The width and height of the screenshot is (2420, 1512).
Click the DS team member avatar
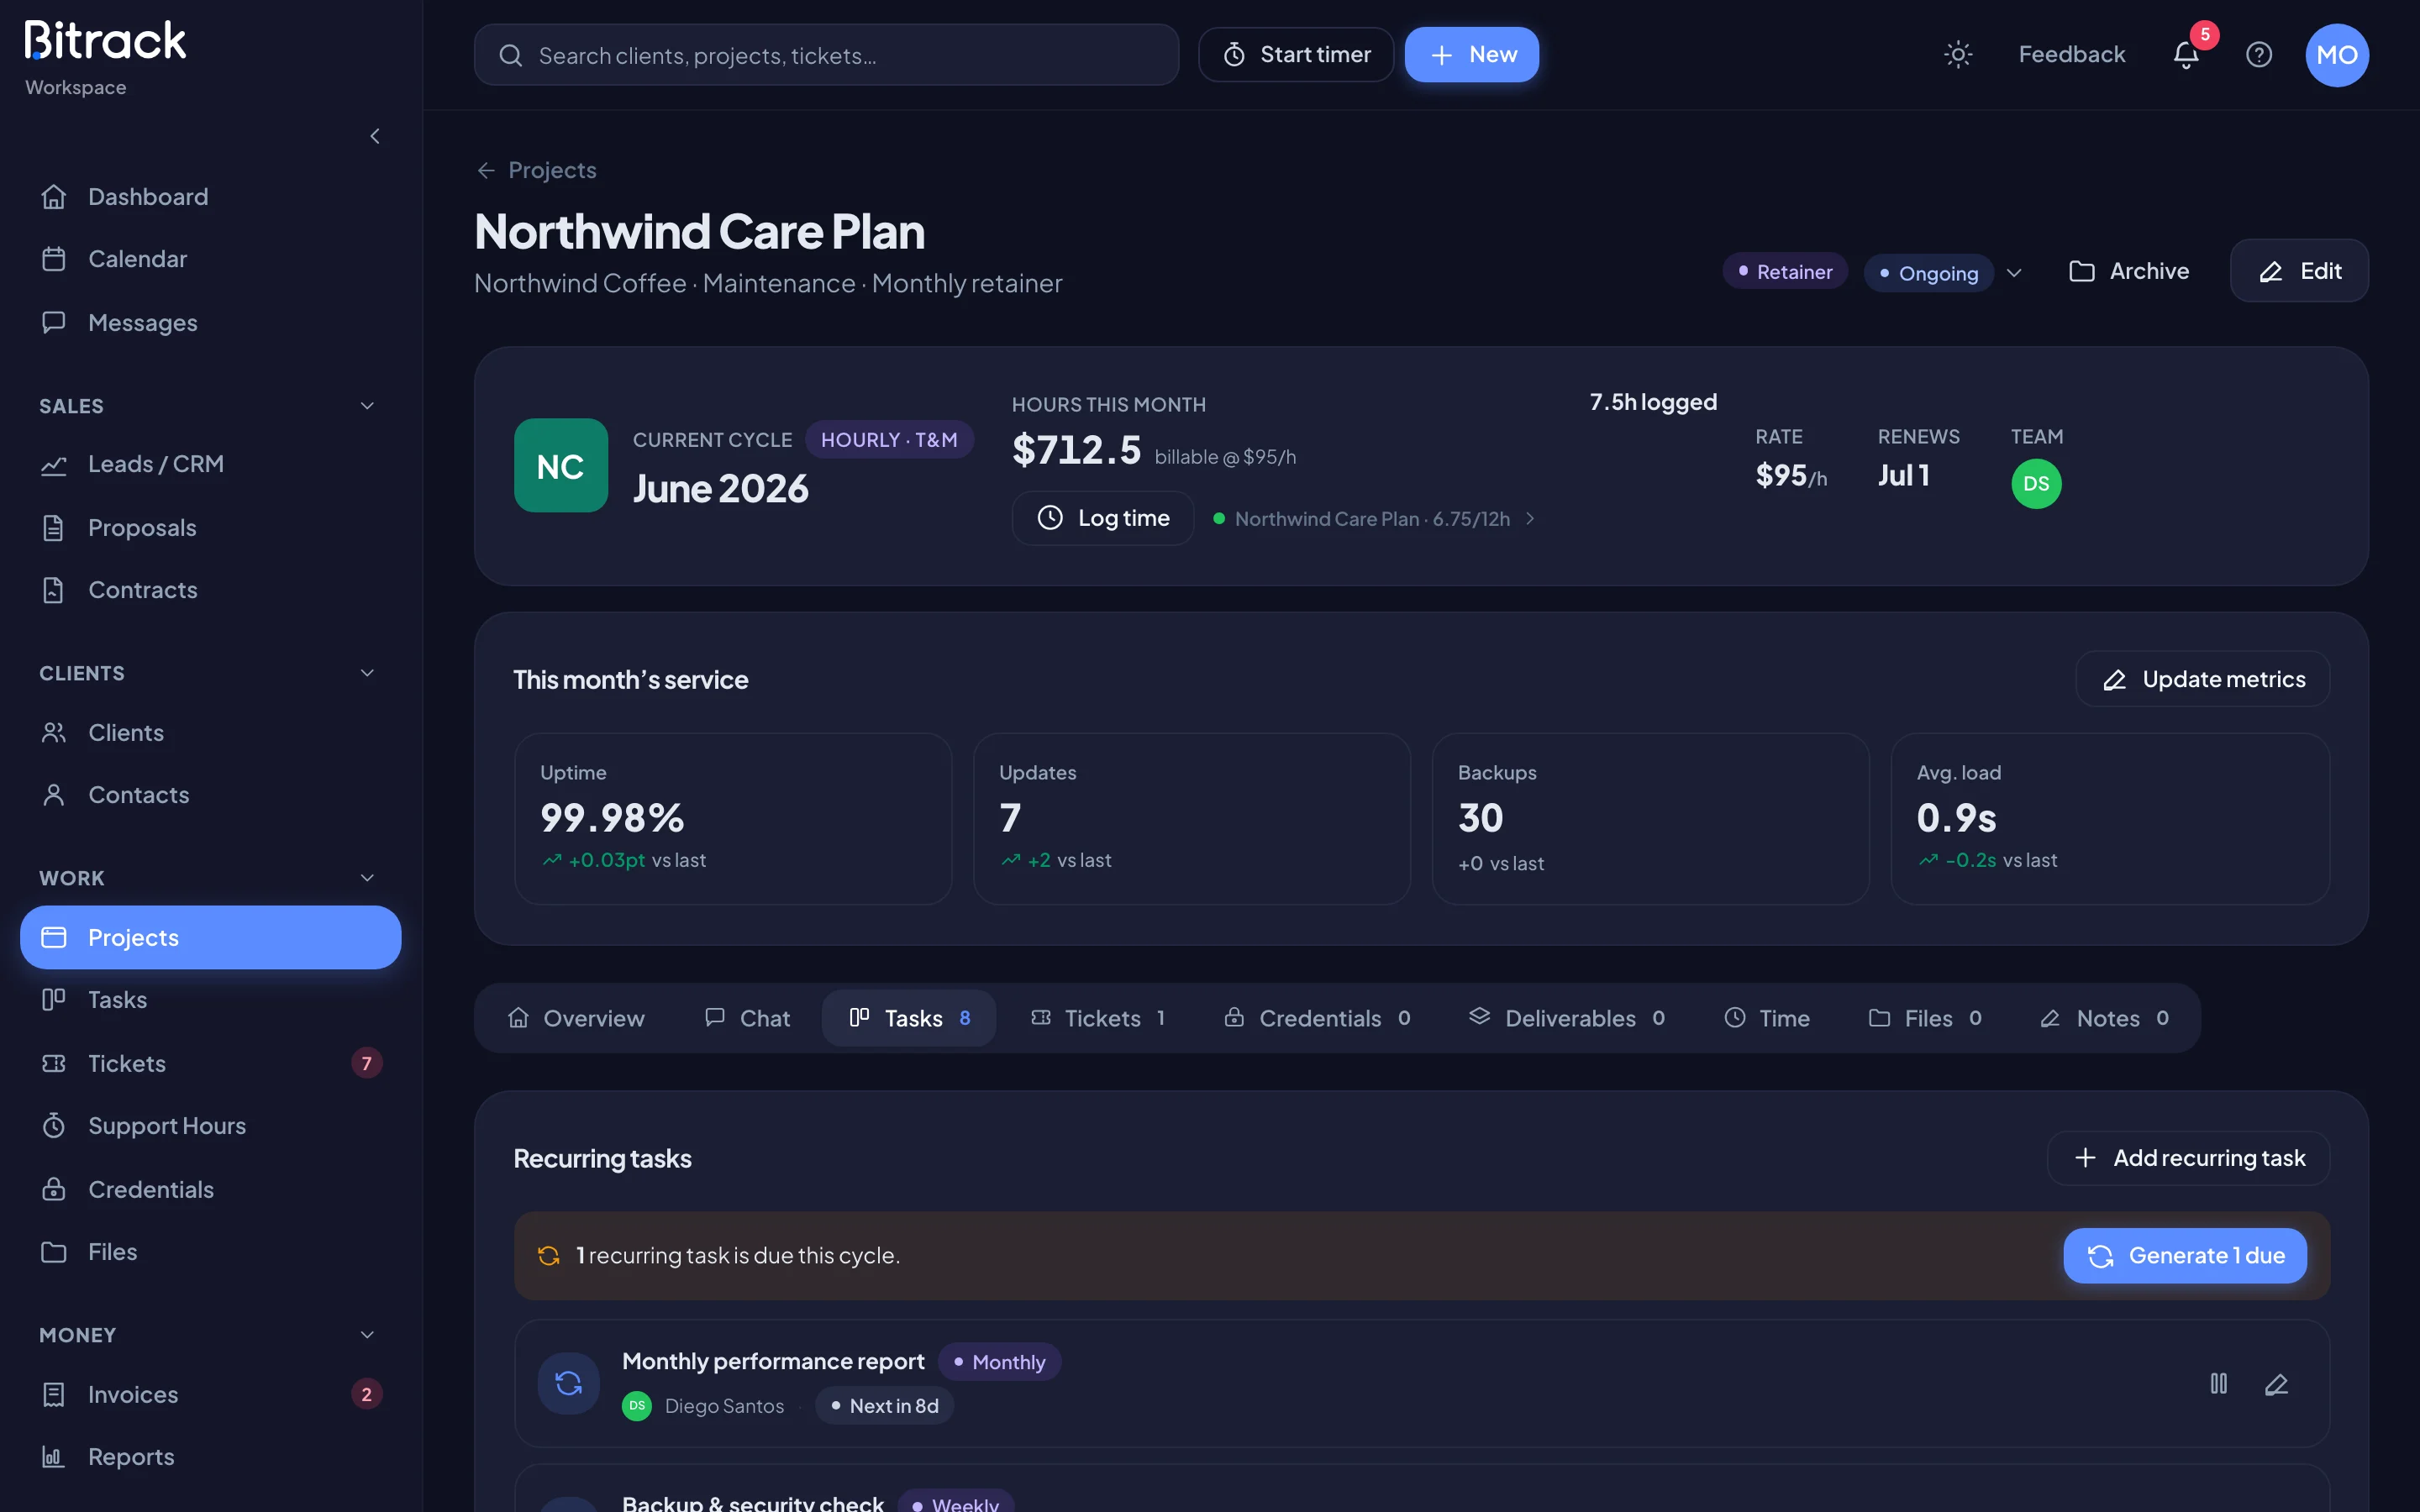tap(2036, 484)
